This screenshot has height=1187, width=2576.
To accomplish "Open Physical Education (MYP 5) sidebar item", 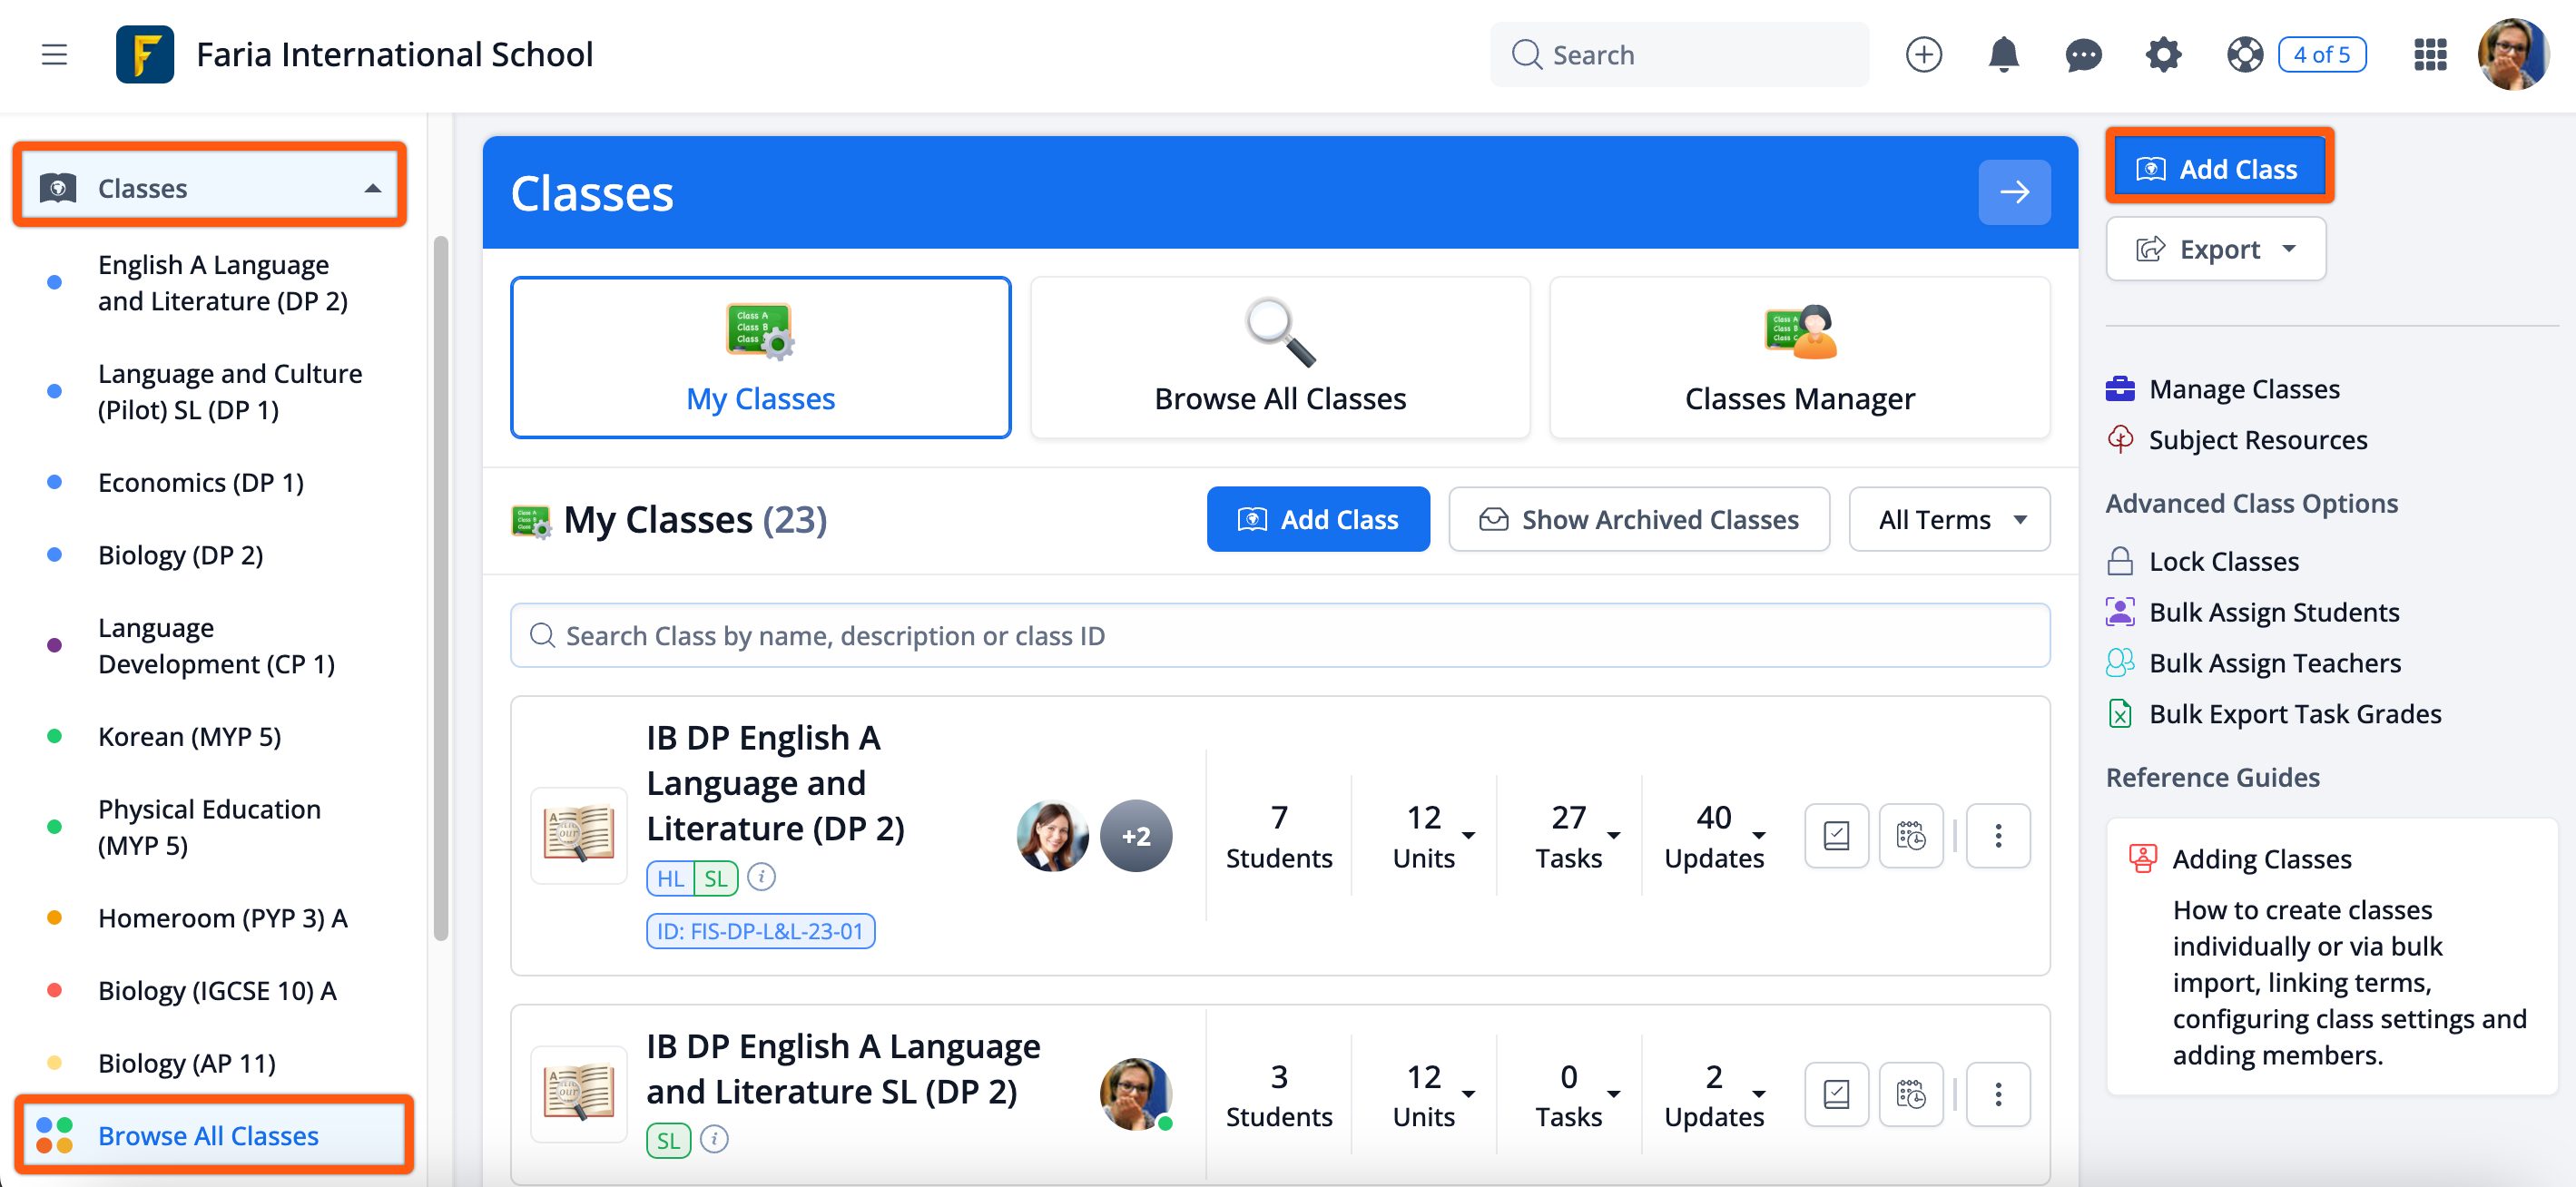I will click(x=209, y=826).
